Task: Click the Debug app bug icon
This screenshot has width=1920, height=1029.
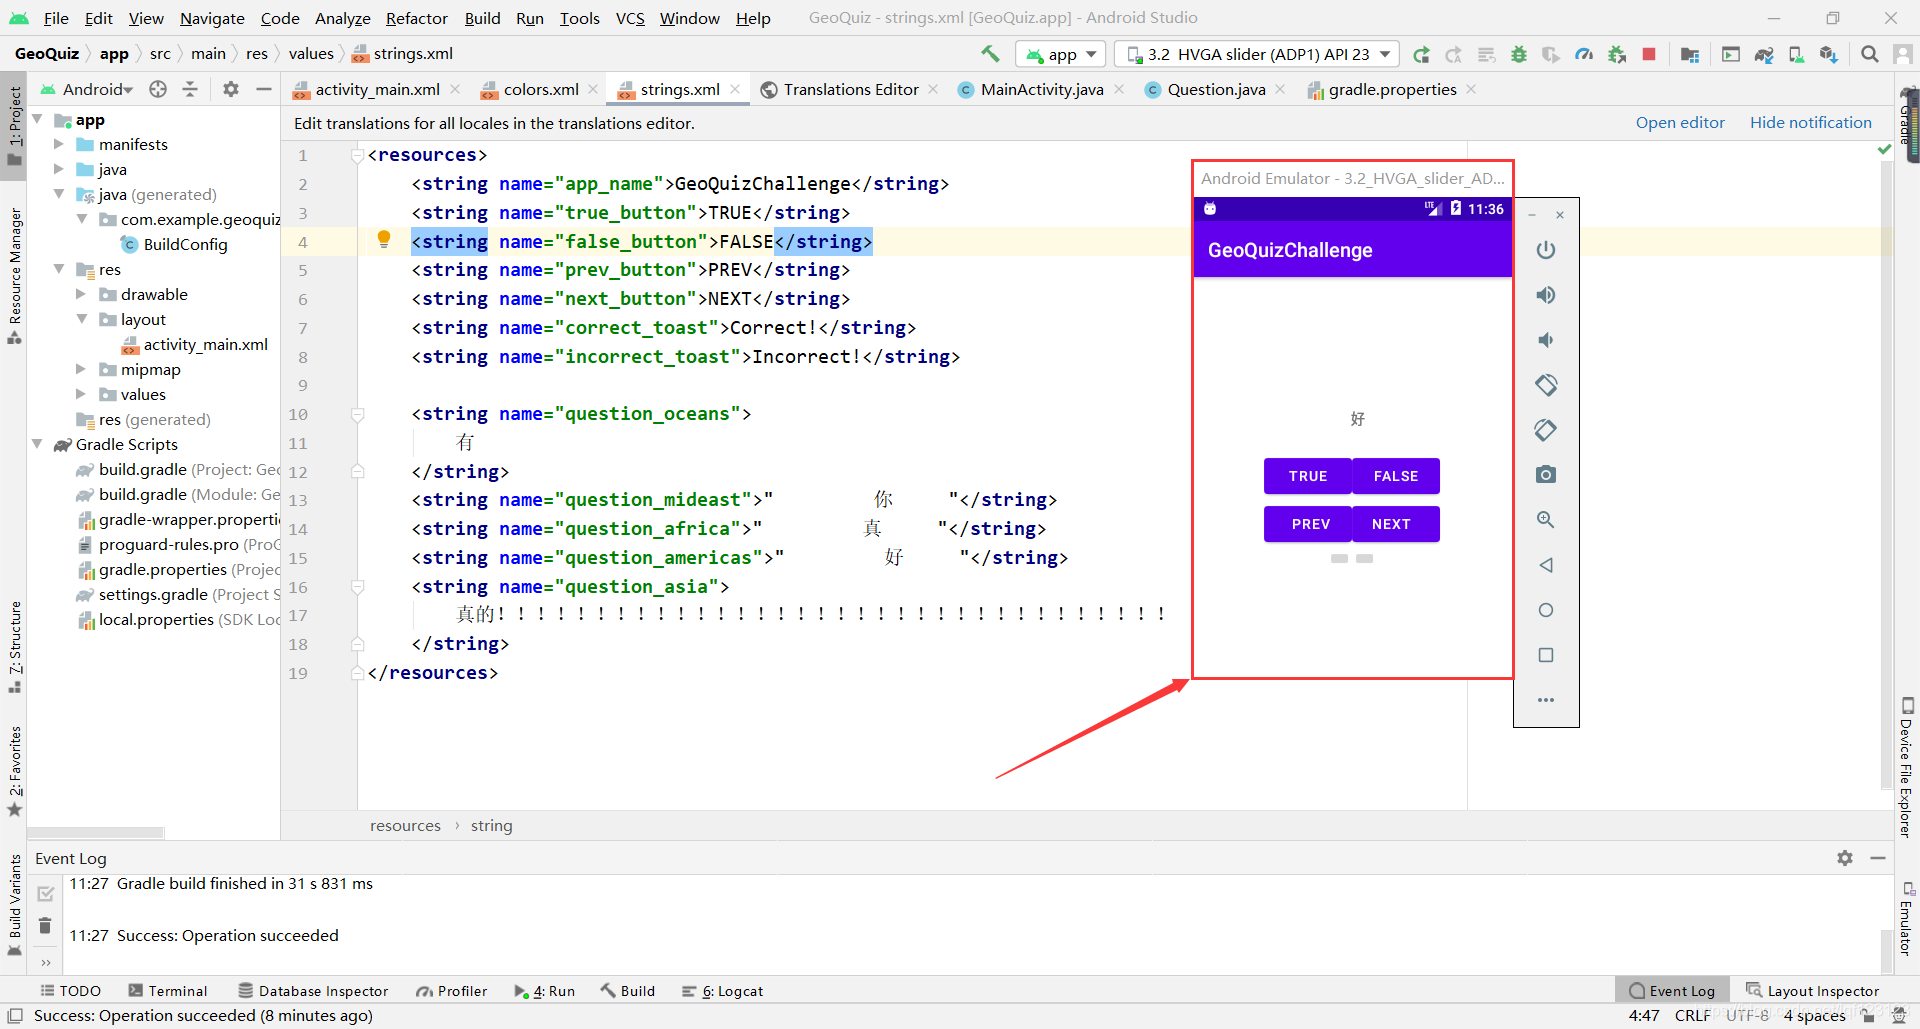Action: tap(1519, 54)
